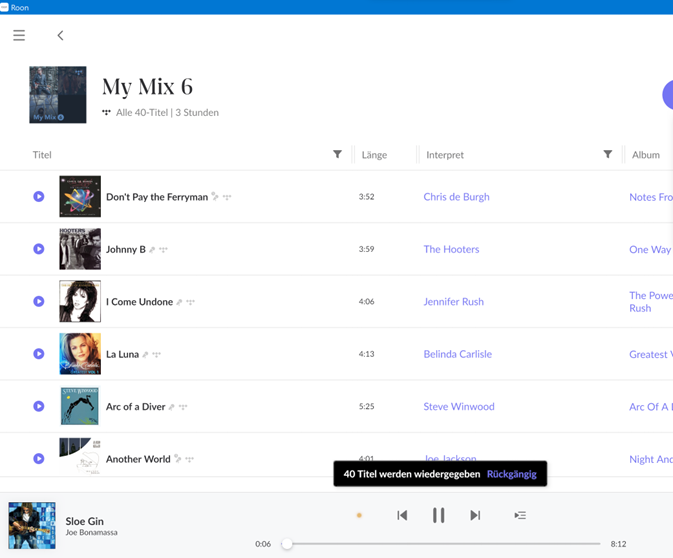Click the Tidal icon beside Johnny B

tap(164, 249)
